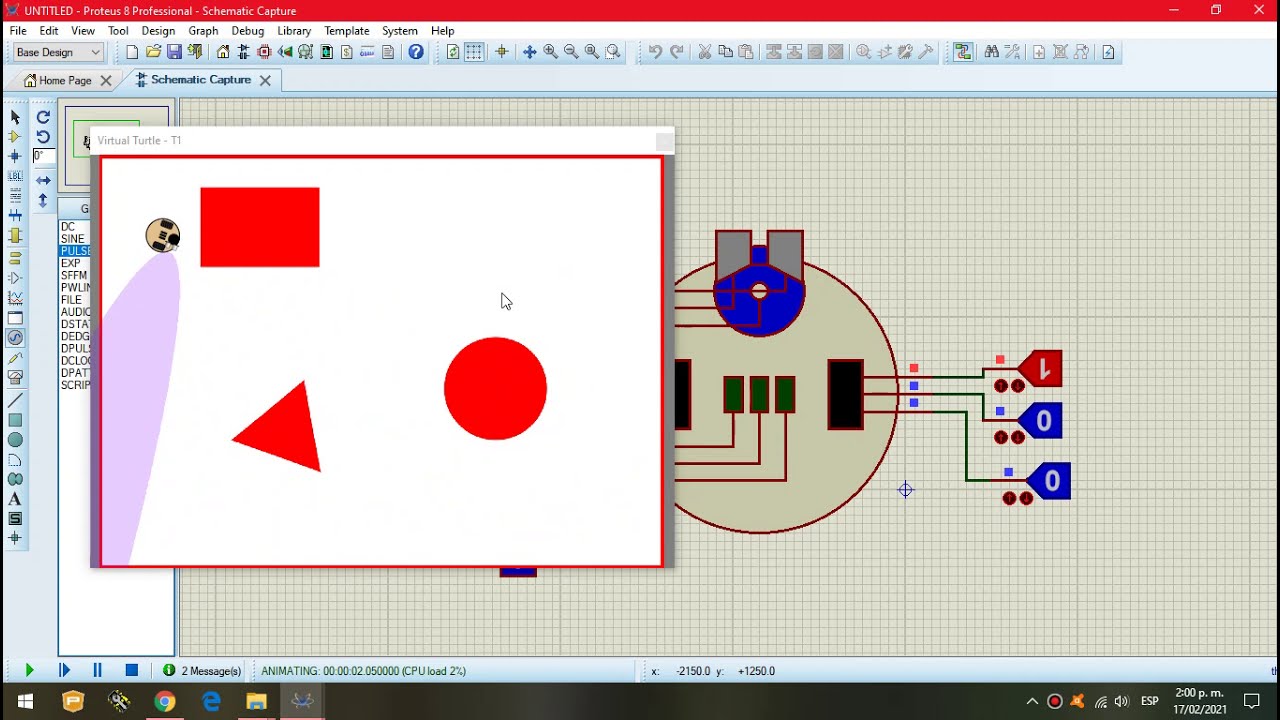Screen dimensions: 1280x720
Task: Save the design with the floppy icon
Action: coord(174,52)
